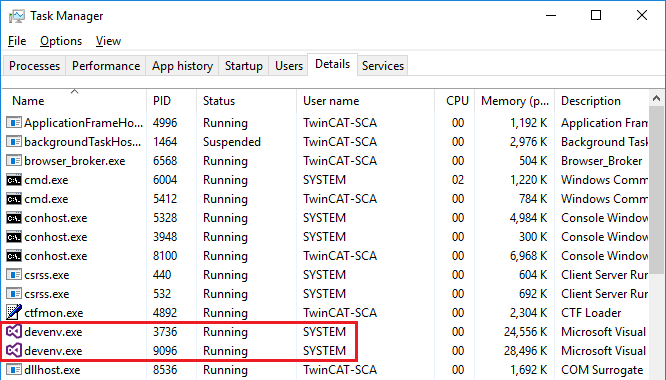
Task: Click icon of csrss.exe with PID 532
Action: [14, 294]
